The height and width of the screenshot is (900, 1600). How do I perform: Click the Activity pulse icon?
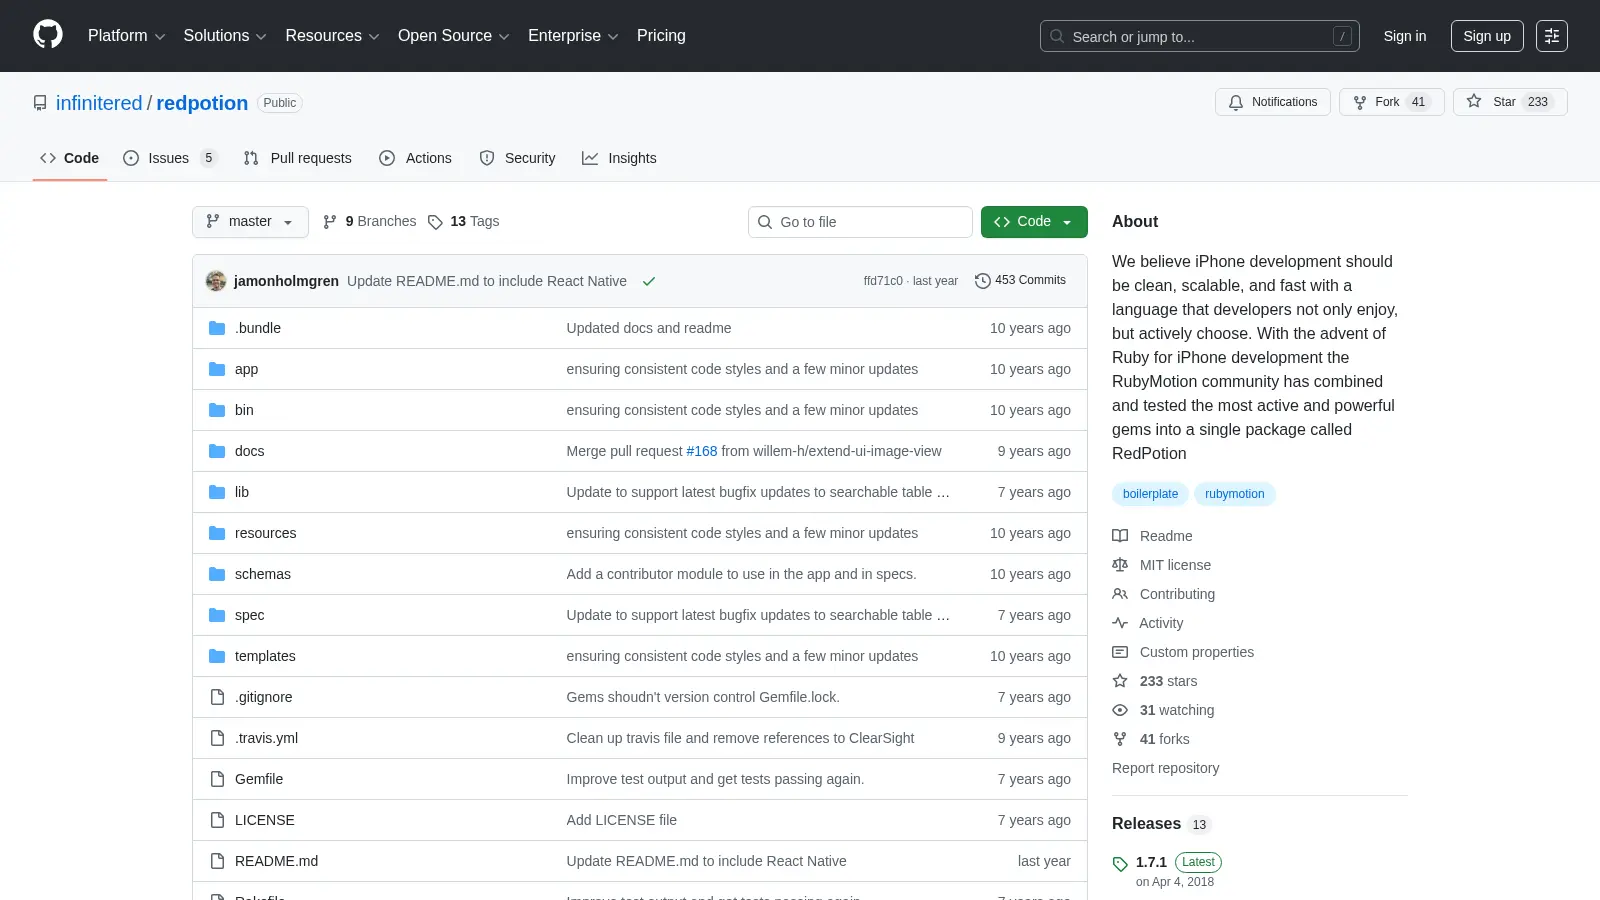coord(1120,623)
